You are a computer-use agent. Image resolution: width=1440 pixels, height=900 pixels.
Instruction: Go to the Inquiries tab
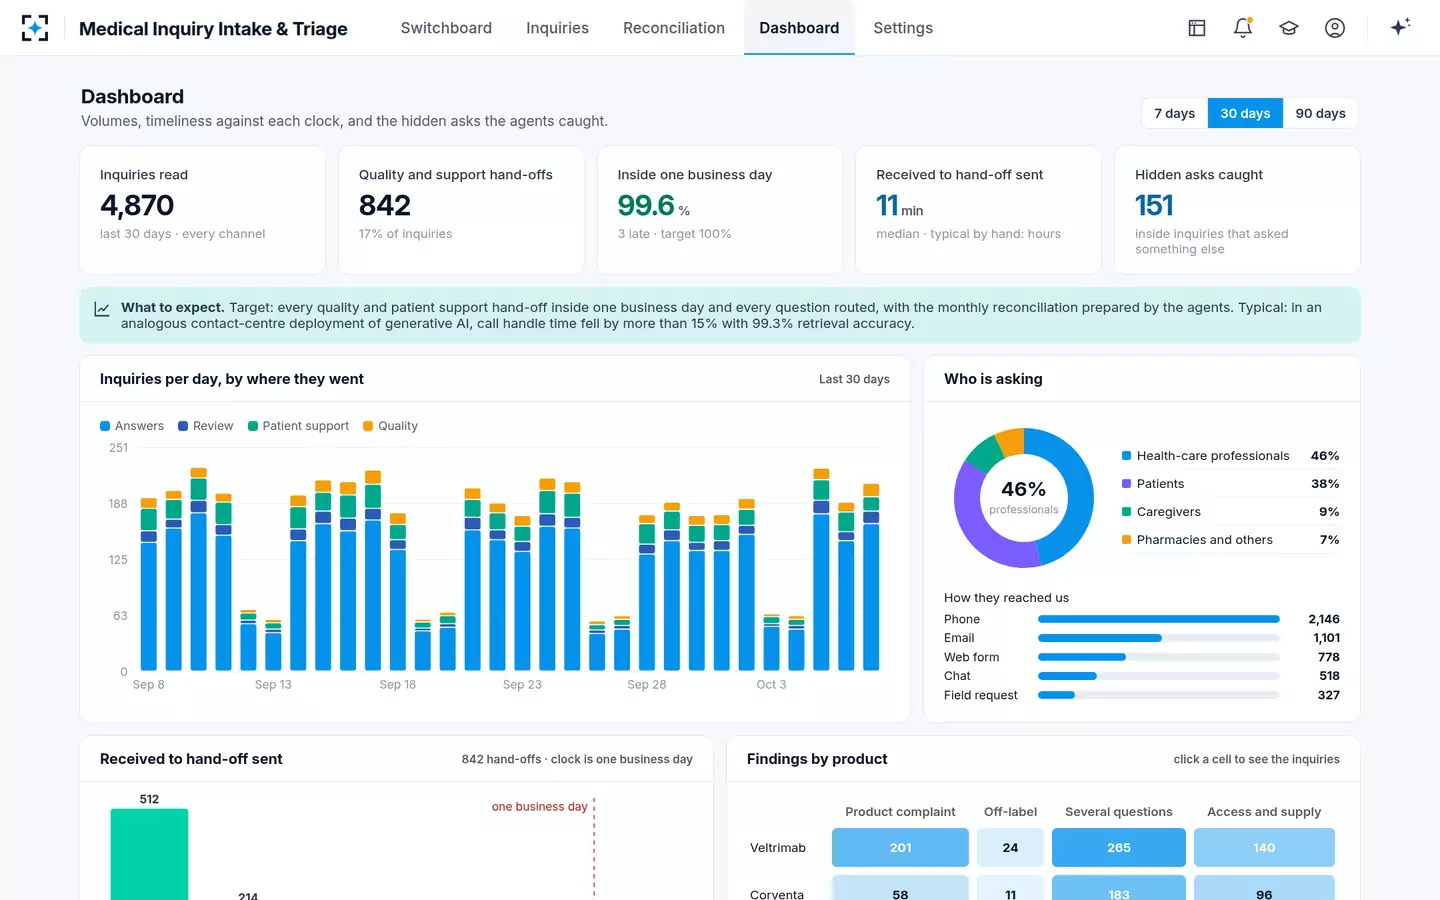pyautogui.click(x=557, y=28)
